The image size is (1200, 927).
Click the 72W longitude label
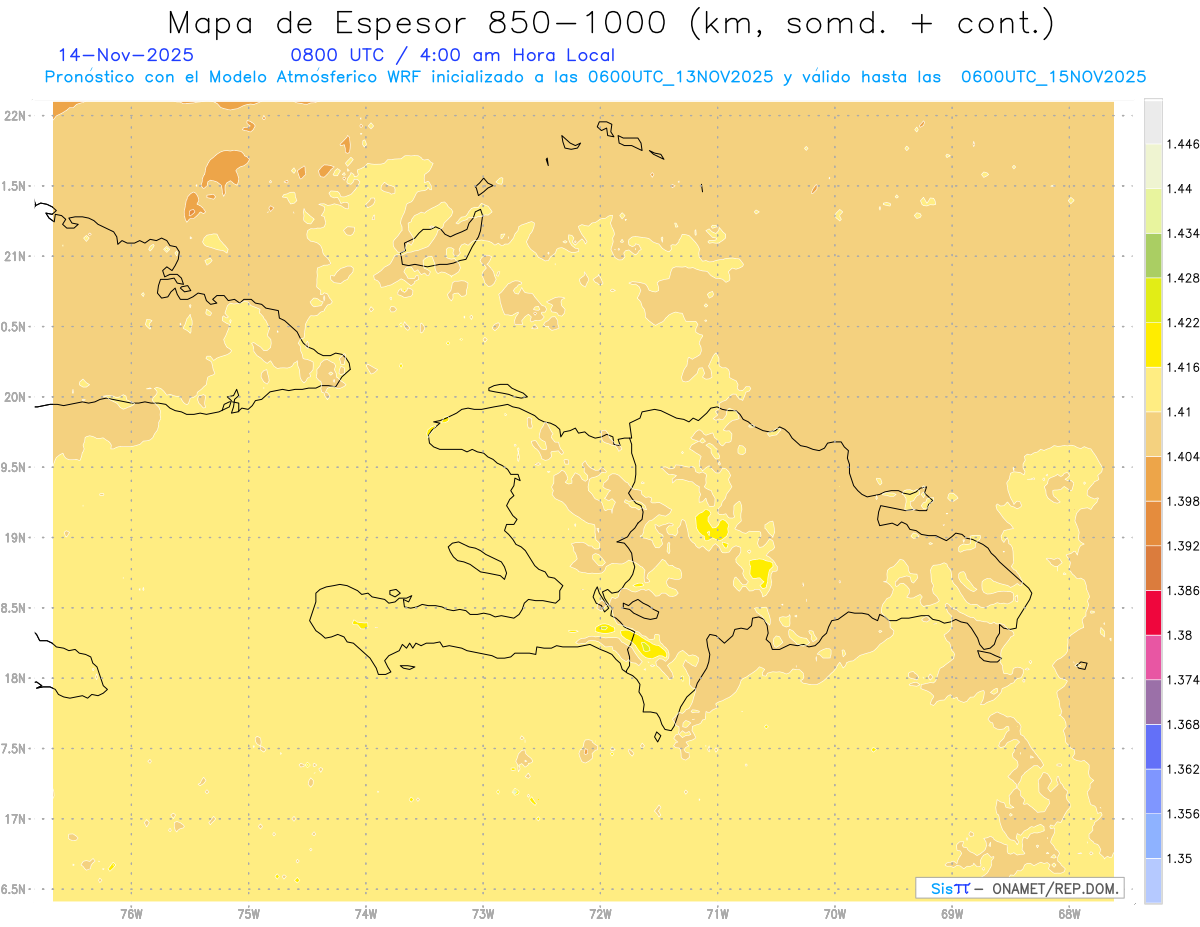pos(600,914)
